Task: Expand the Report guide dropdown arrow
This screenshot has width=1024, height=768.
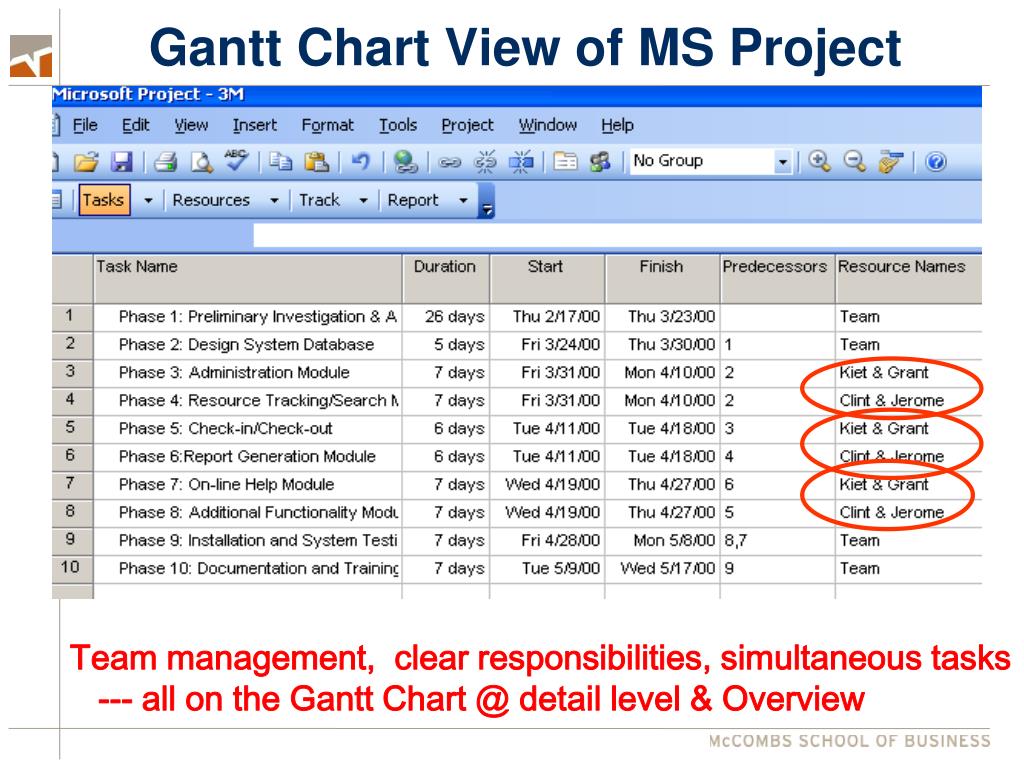Action: pyautogui.click(x=463, y=200)
